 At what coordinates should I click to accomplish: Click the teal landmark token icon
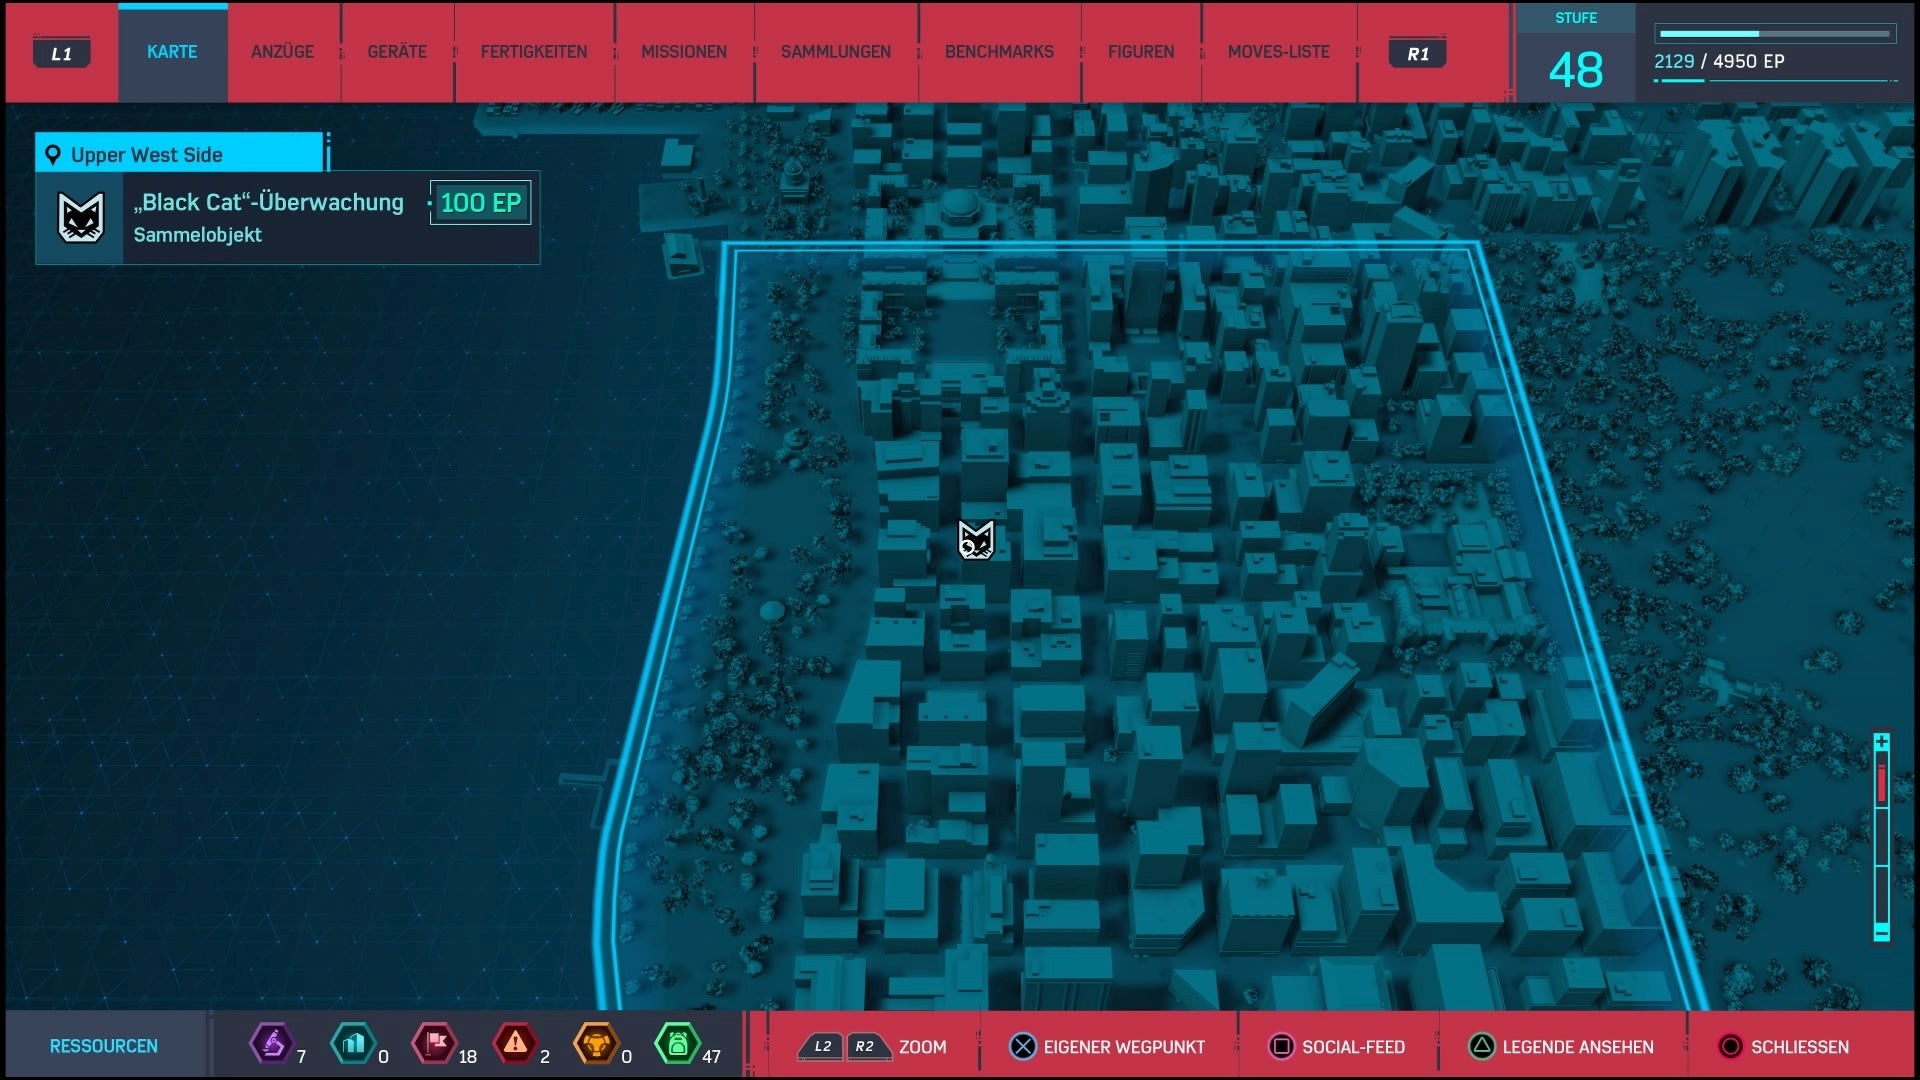point(352,1044)
